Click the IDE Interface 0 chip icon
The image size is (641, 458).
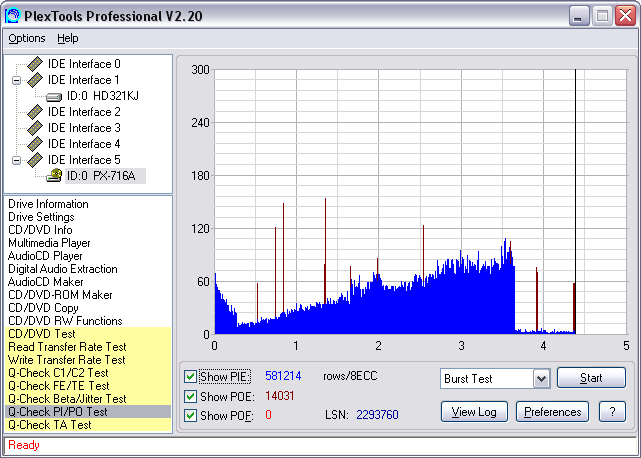point(35,64)
